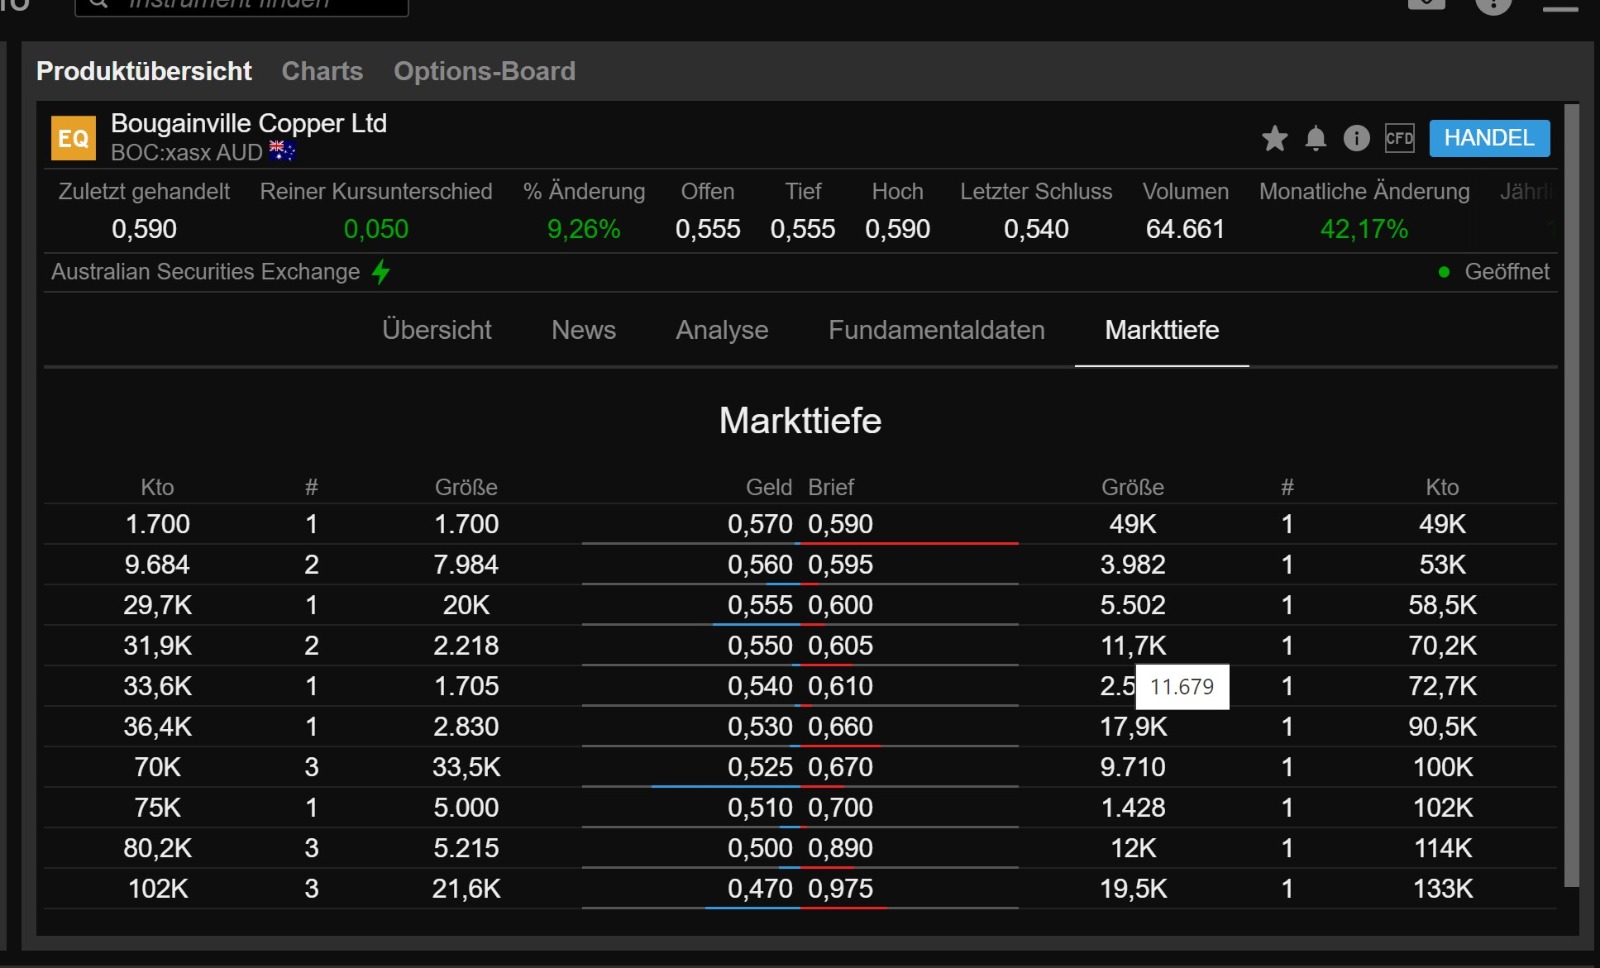Click the bid size 20K
The image size is (1600, 968).
[466, 605]
